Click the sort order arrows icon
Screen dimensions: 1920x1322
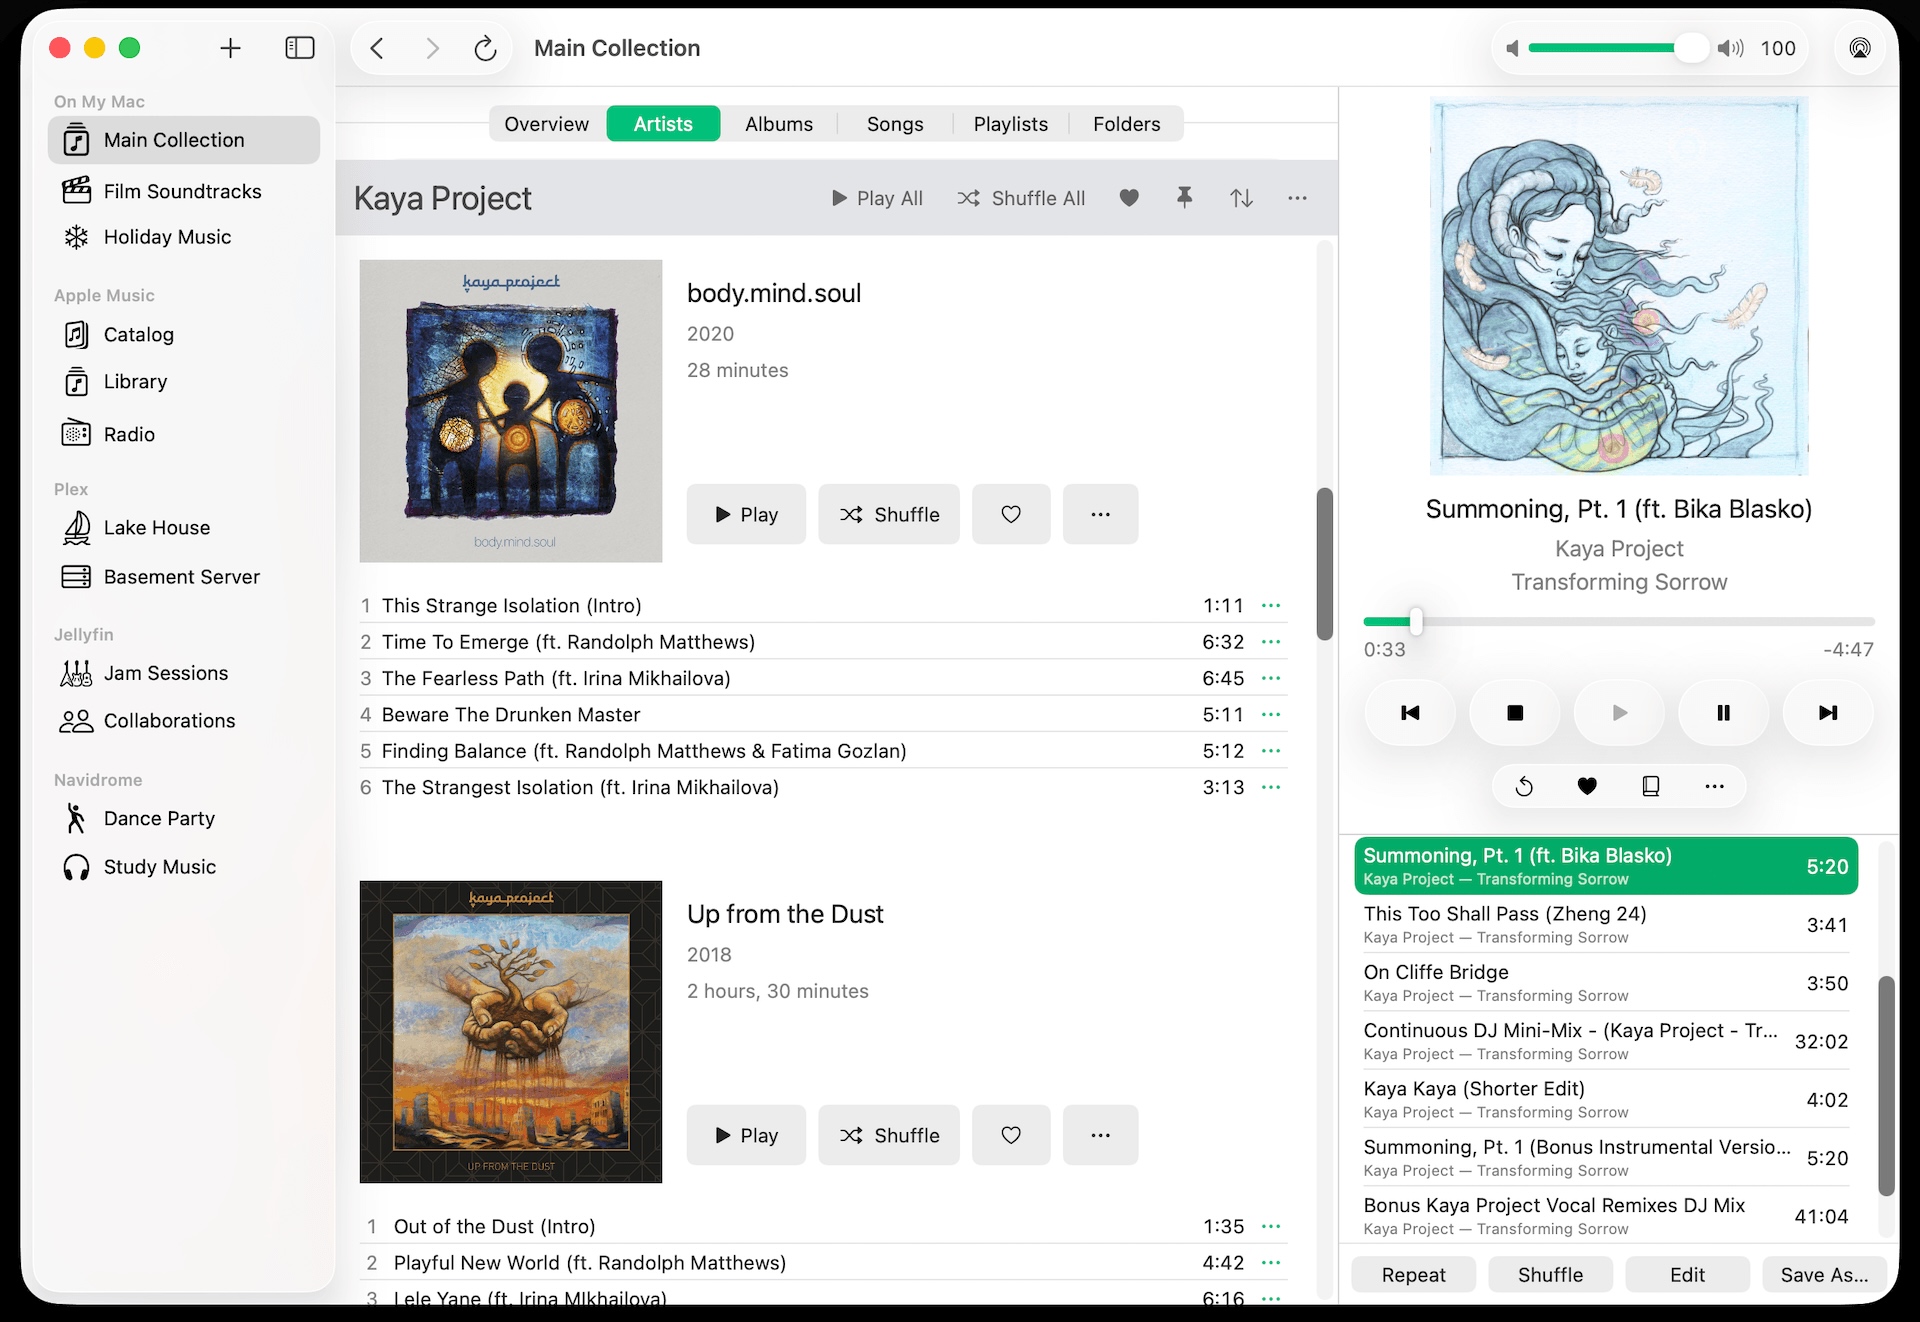(1241, 198)
